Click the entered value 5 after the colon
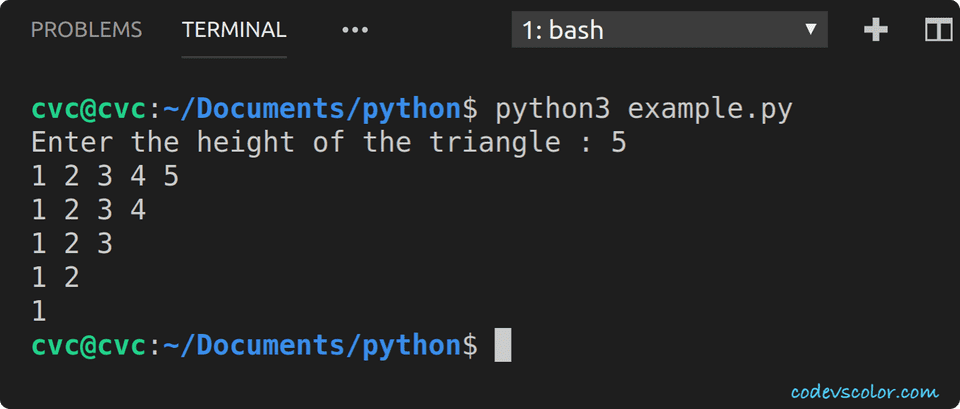 [x=618, y=142]
